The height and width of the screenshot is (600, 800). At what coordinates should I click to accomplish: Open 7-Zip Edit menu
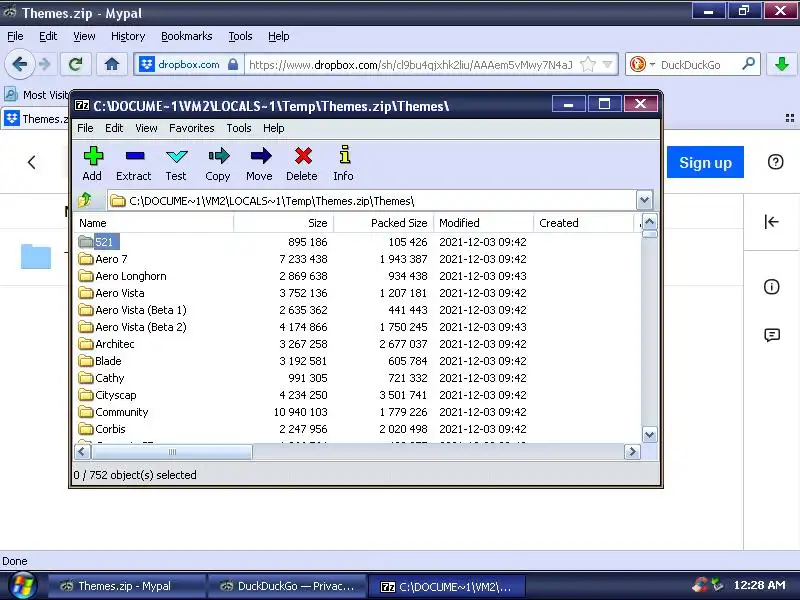114,128
